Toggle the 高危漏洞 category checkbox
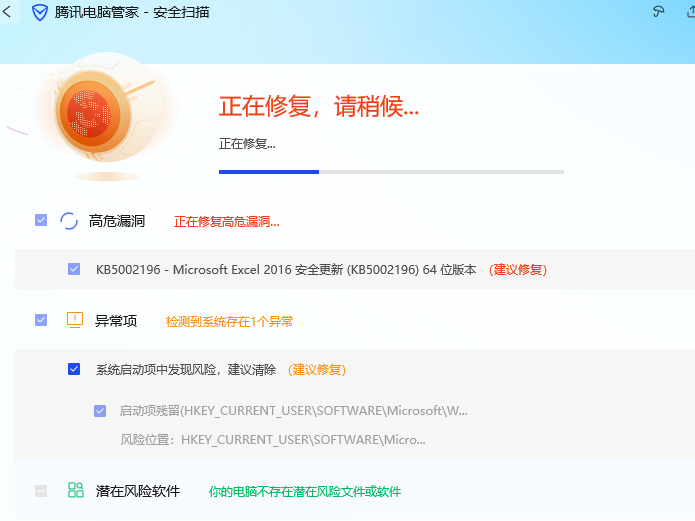Image resolution: width=695 pixels, height=521 pixels. (41, 220)
